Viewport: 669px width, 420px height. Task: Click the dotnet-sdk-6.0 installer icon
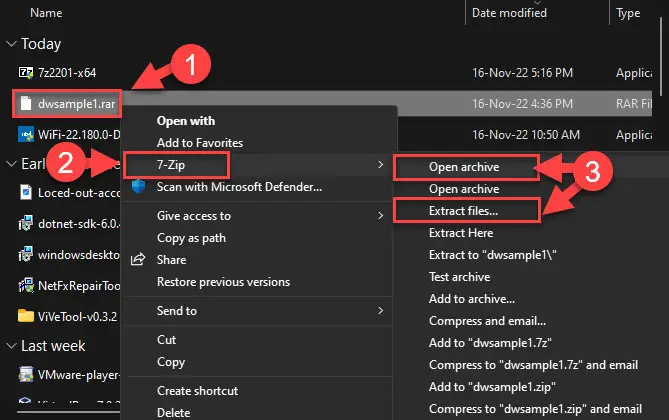[x=26, y=223]
